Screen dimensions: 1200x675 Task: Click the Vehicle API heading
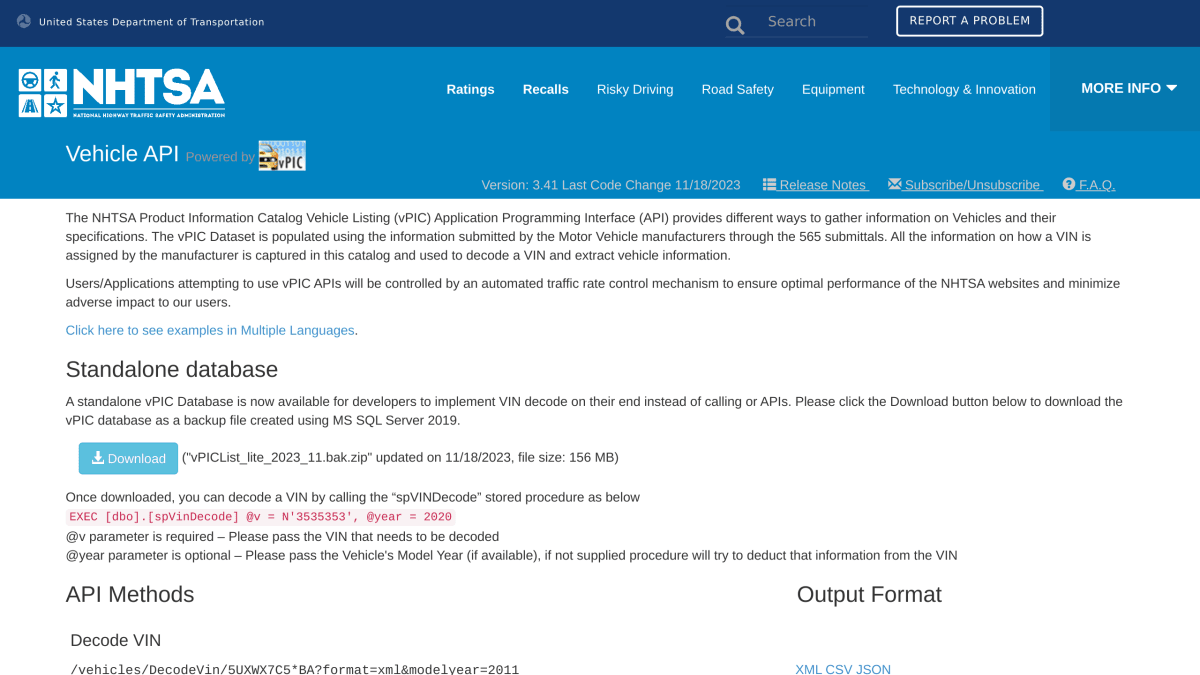pos(122,154)
